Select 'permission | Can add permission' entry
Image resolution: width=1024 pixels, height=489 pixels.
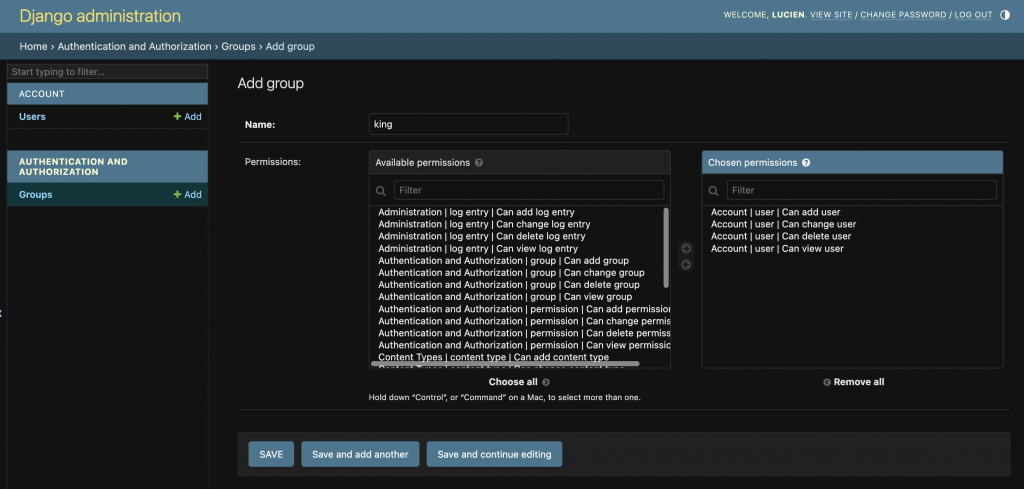tap(524, 309)
